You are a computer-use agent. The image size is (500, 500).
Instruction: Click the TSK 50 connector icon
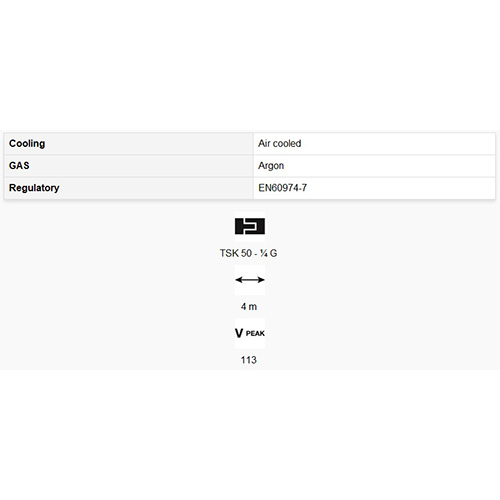tap(250, 226)
